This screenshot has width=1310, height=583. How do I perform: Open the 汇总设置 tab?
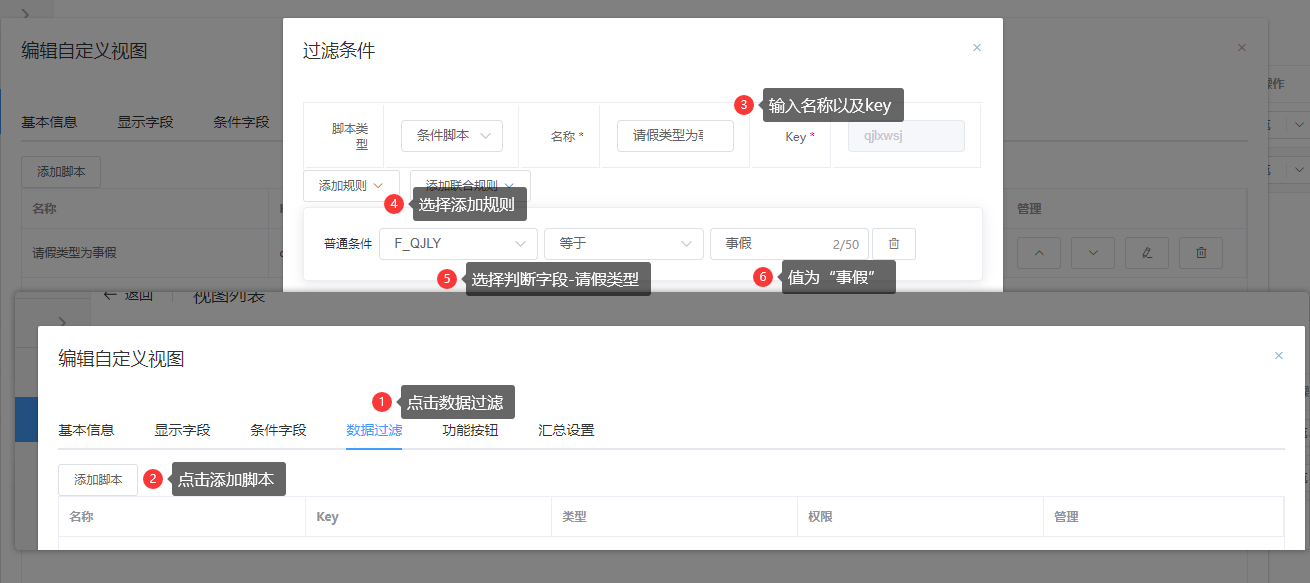point(566,431)
